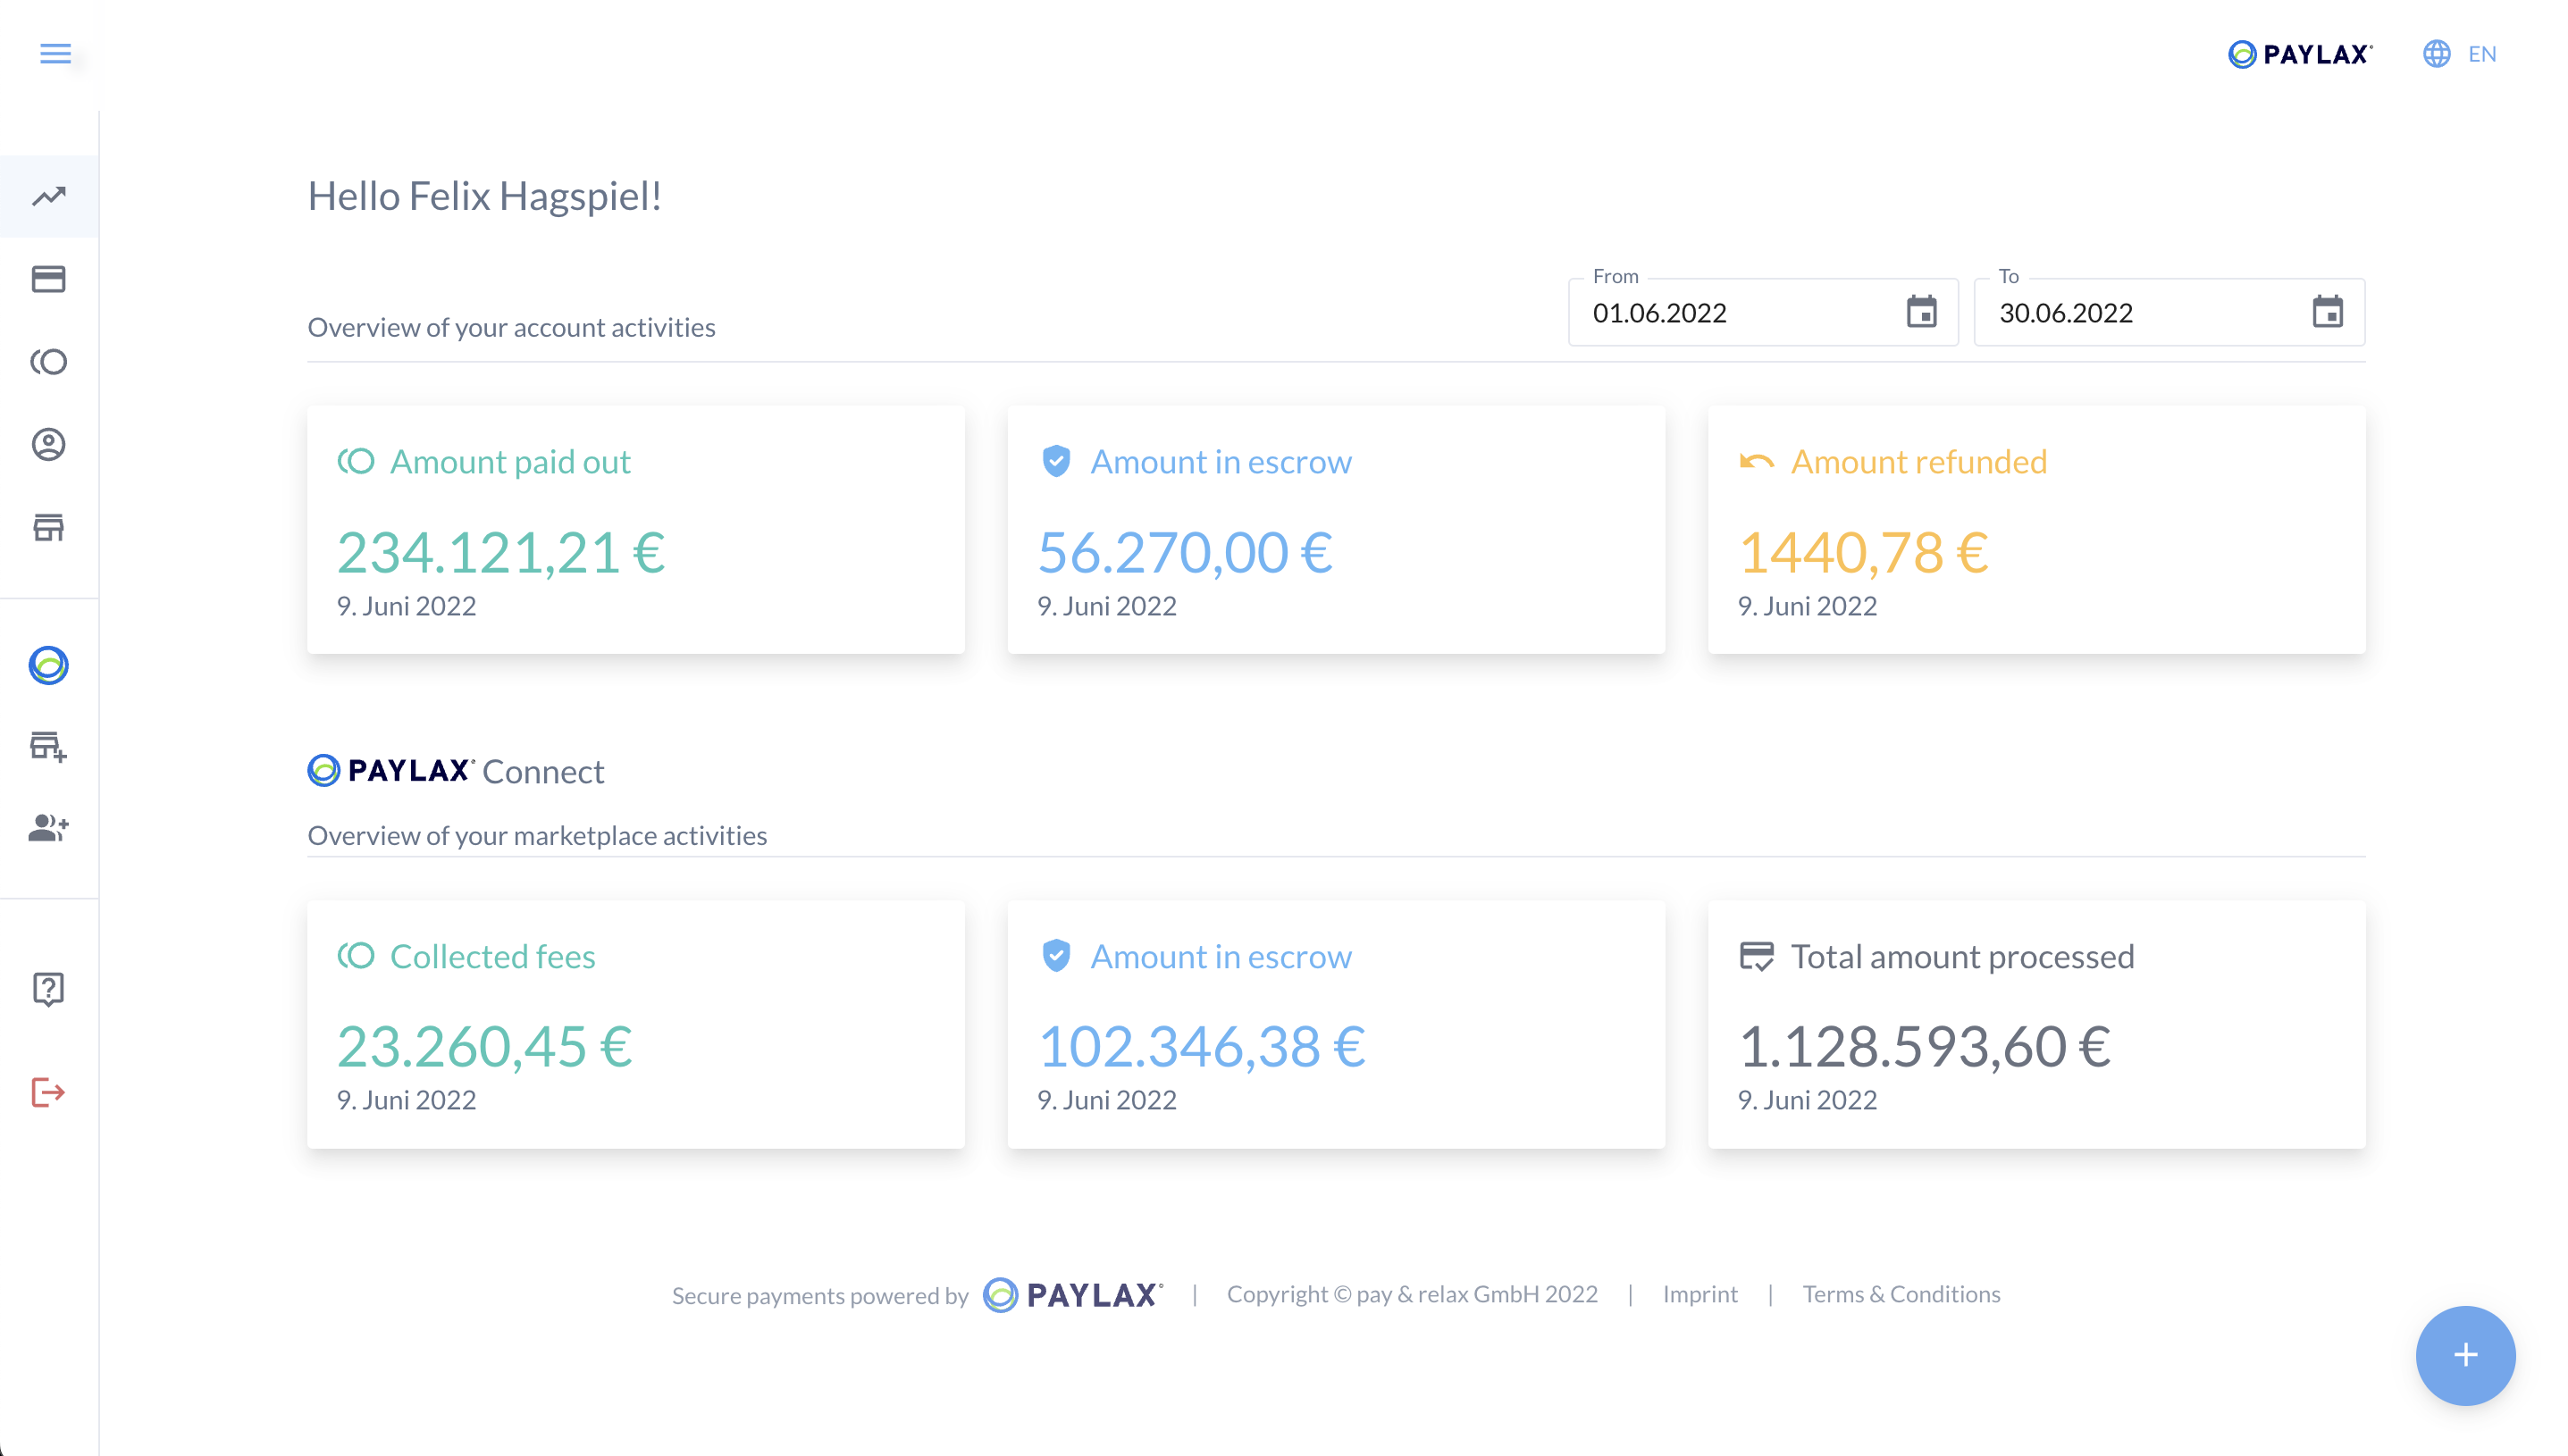Click the Paylax logo in header
Screen dimensions: 2568x1456
pyautogui.click(x=2300, y=54)
